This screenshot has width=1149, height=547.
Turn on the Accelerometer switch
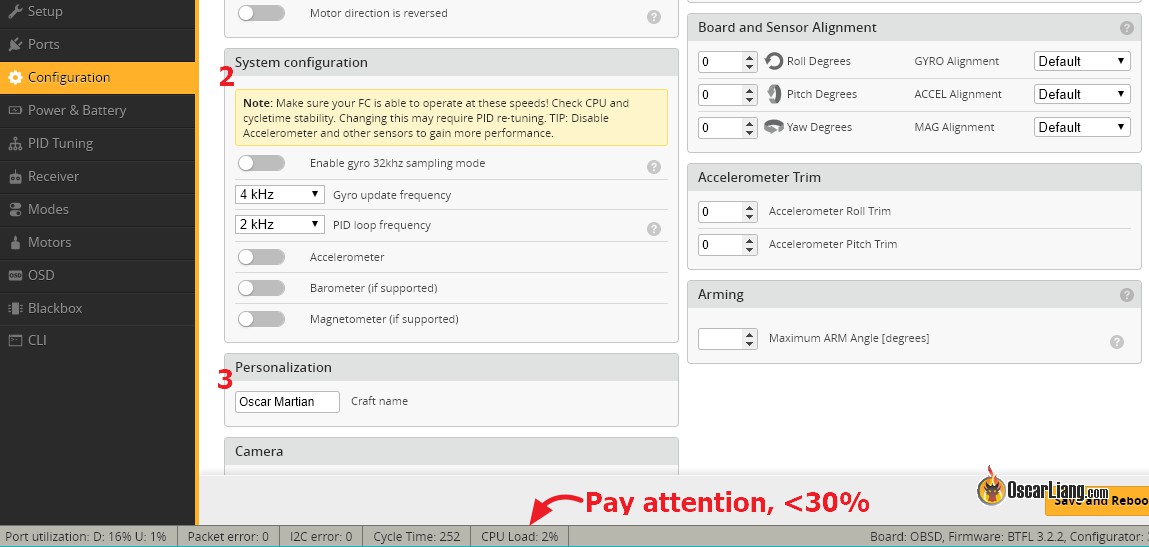pos(261,257)
